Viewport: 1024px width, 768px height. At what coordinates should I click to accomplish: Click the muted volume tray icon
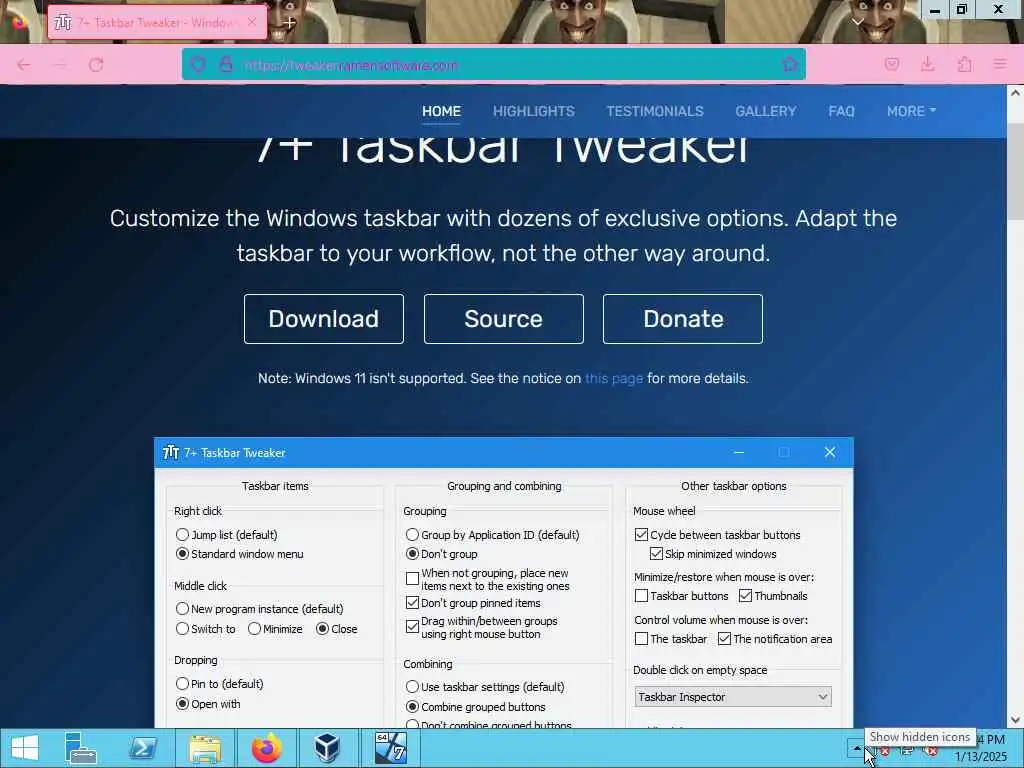tap(931, 750)
